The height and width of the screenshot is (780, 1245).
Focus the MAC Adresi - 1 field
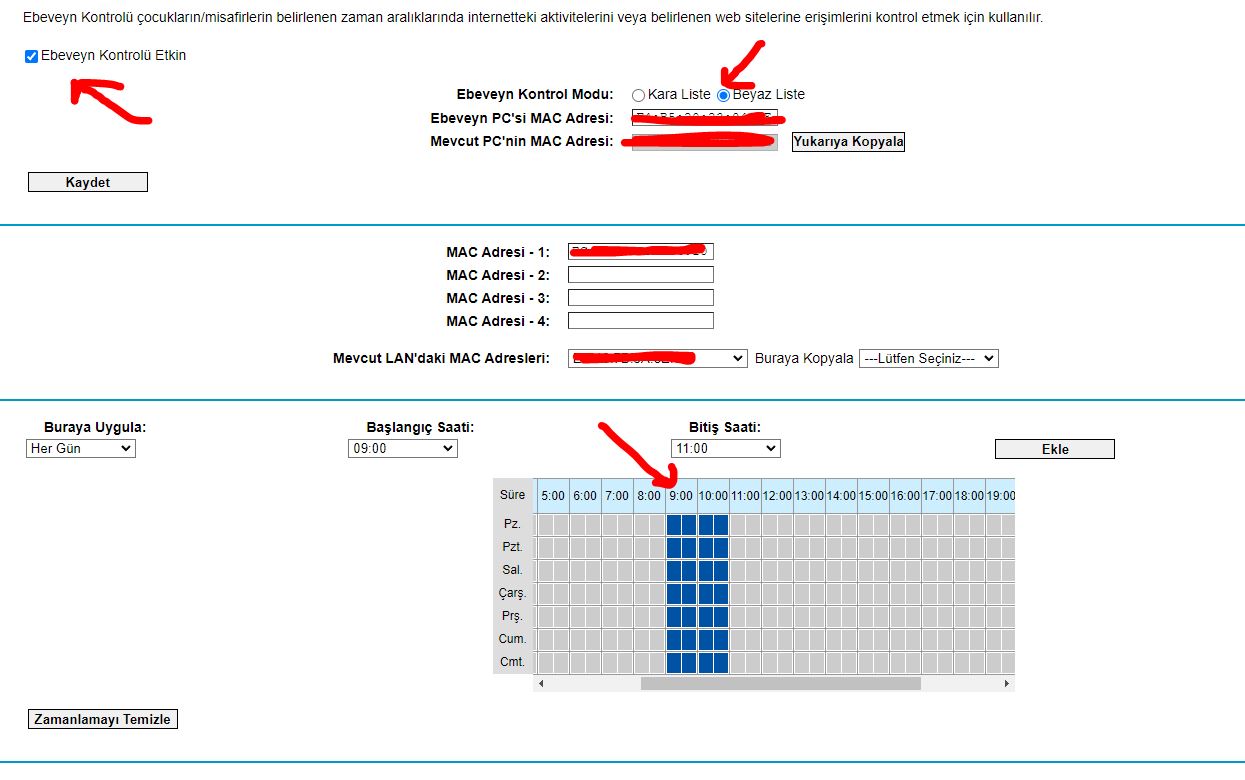click(x=641, y=252)
